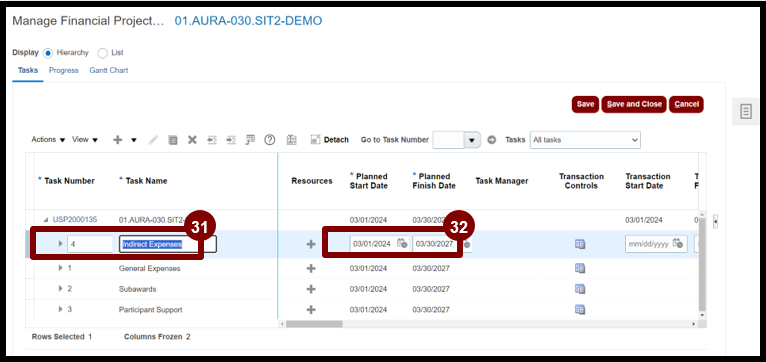Switch to the Tasks tab
The width and height of the screenshot is (766, 362).
28,70
